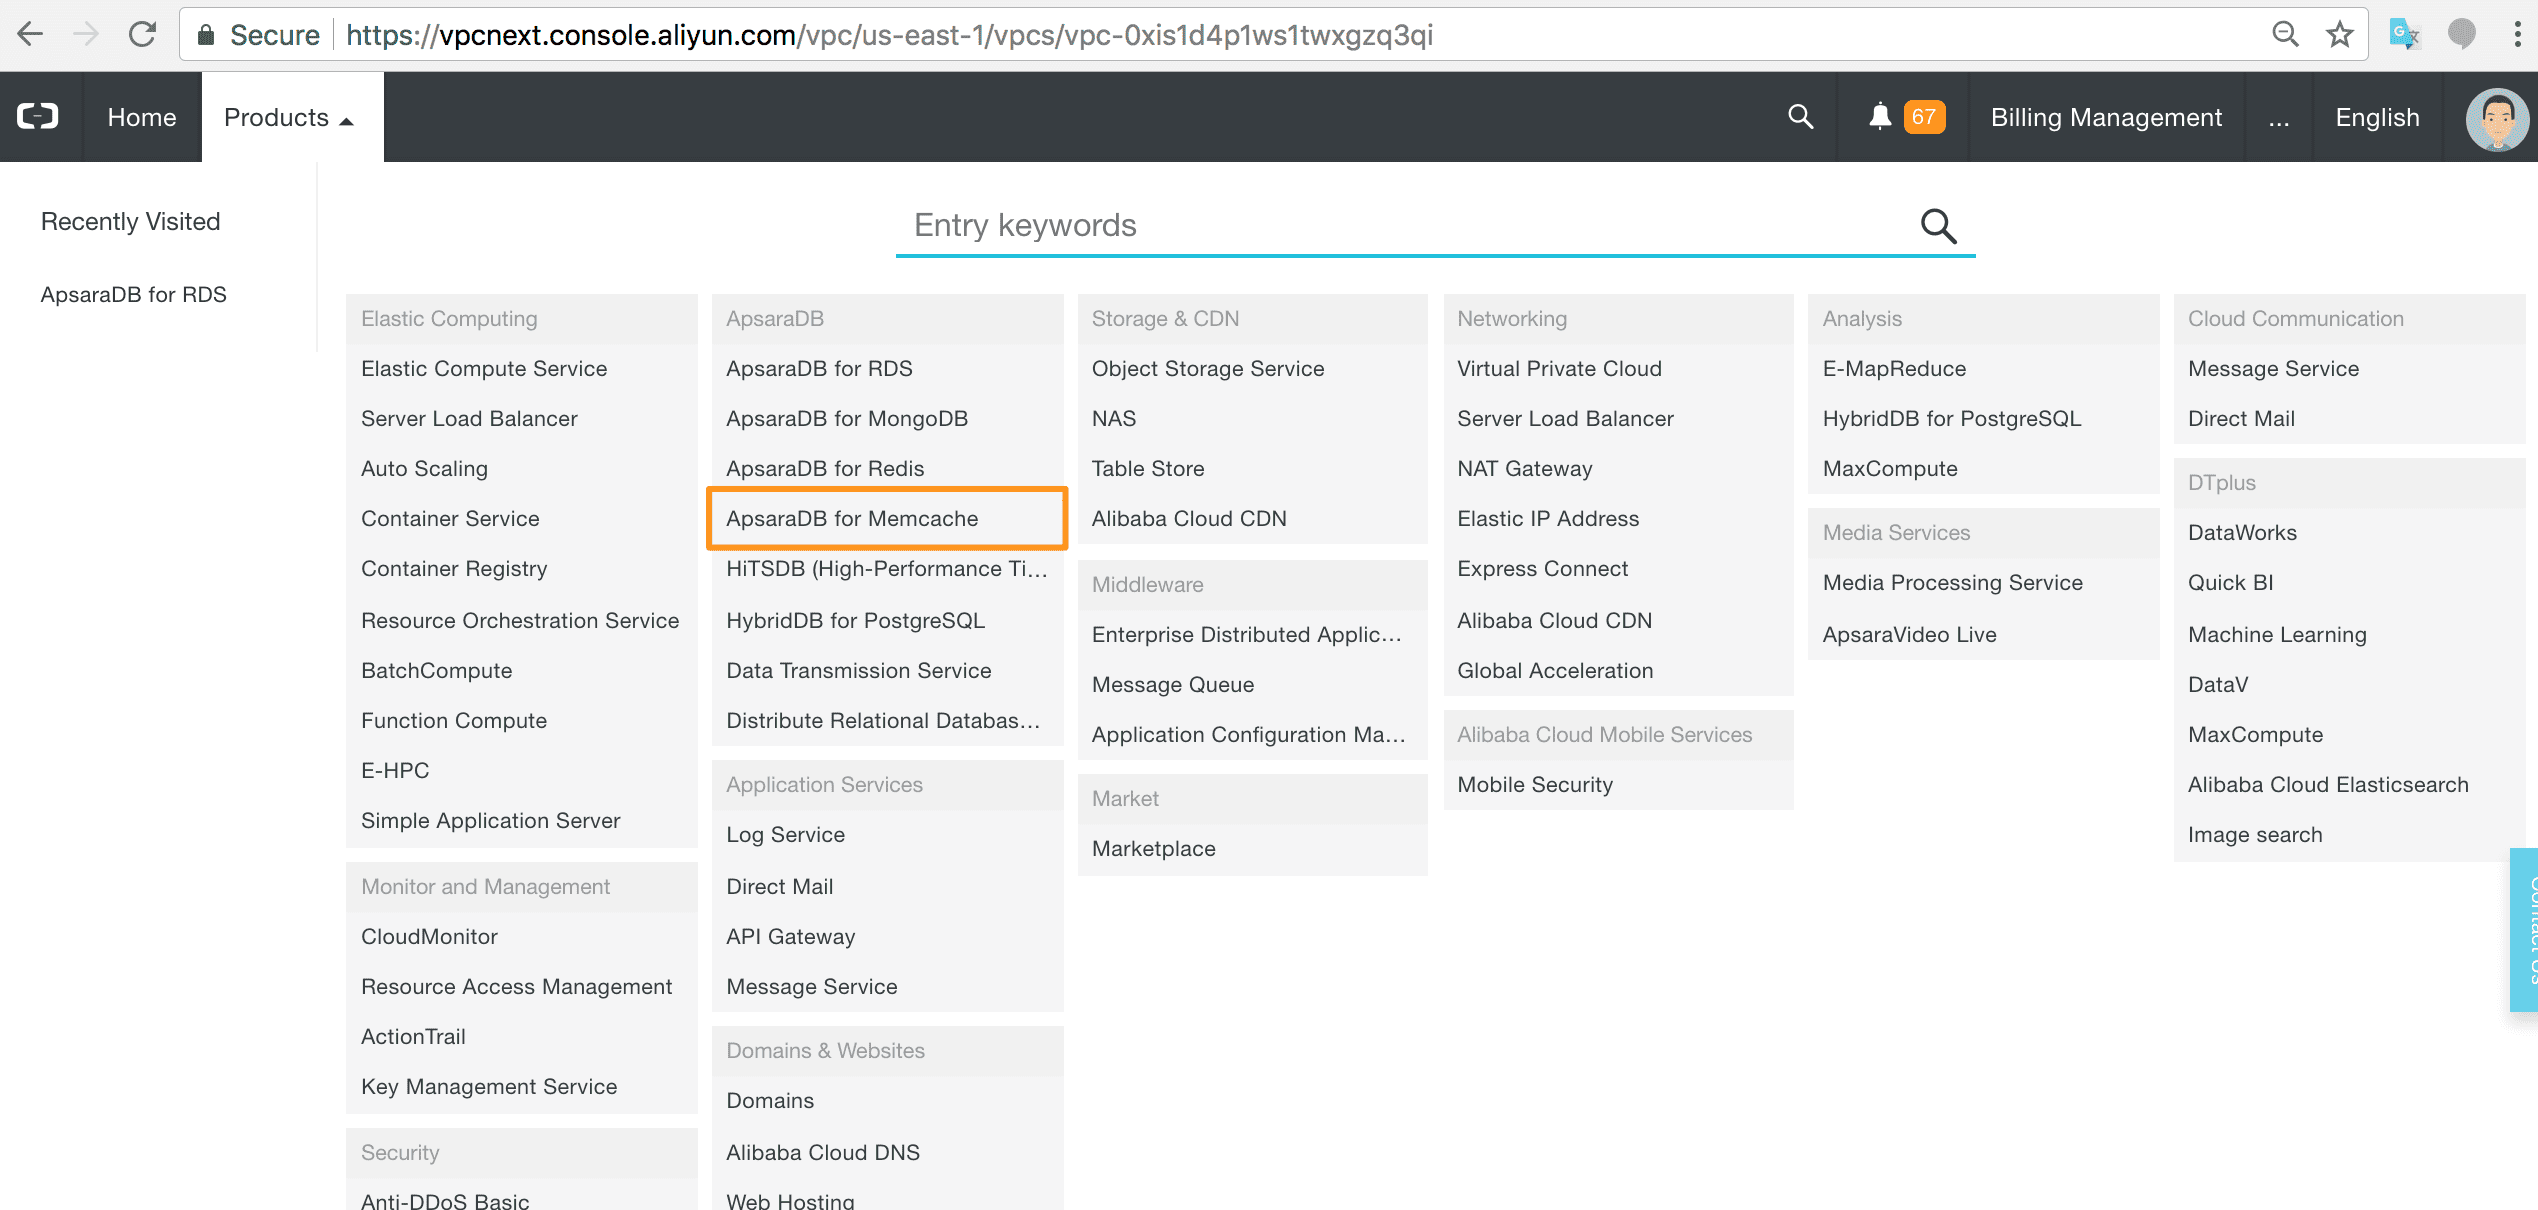Open Machine Learning
2538x1210 pixels.
tap(2277, 634)
